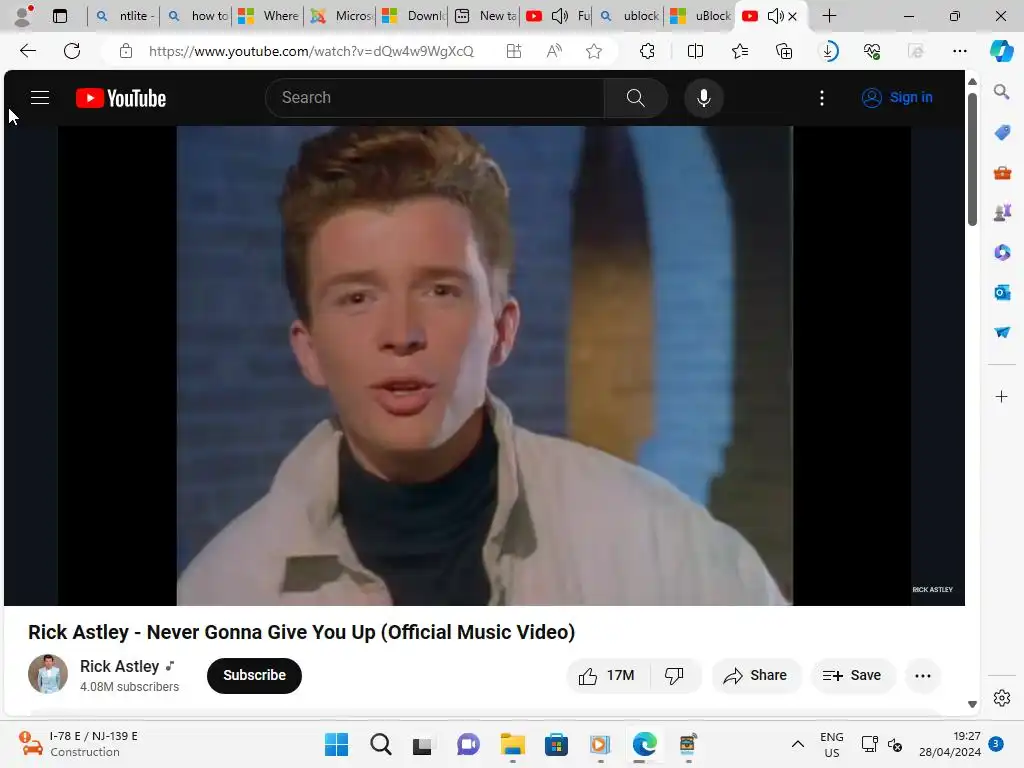Open the traffic widget I-78 E
Screen dimensions: 1024x768
point(78,744)
